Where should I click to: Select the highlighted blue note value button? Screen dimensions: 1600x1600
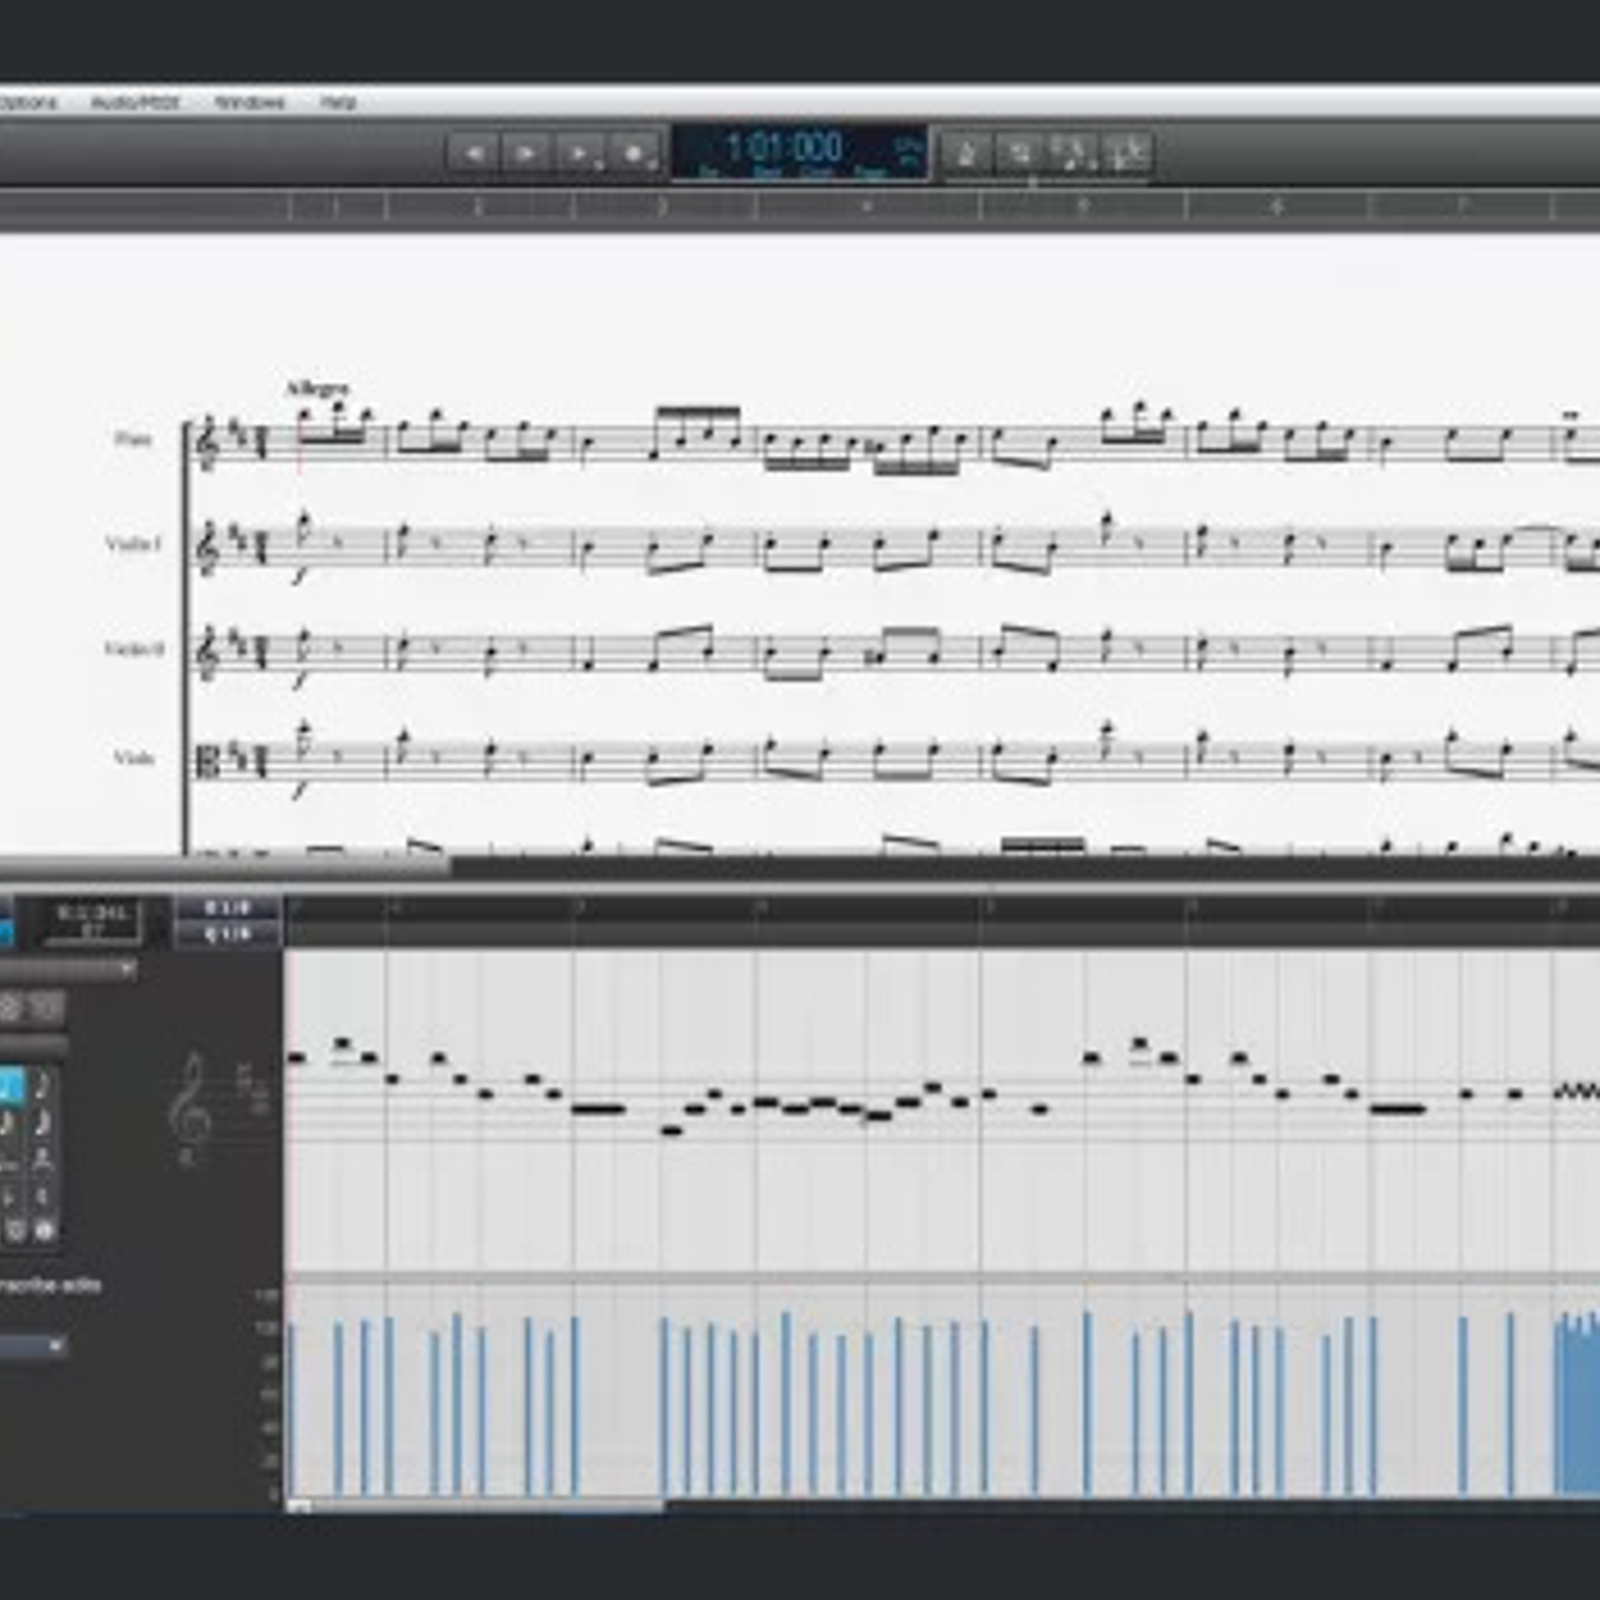coord(10,1087)
